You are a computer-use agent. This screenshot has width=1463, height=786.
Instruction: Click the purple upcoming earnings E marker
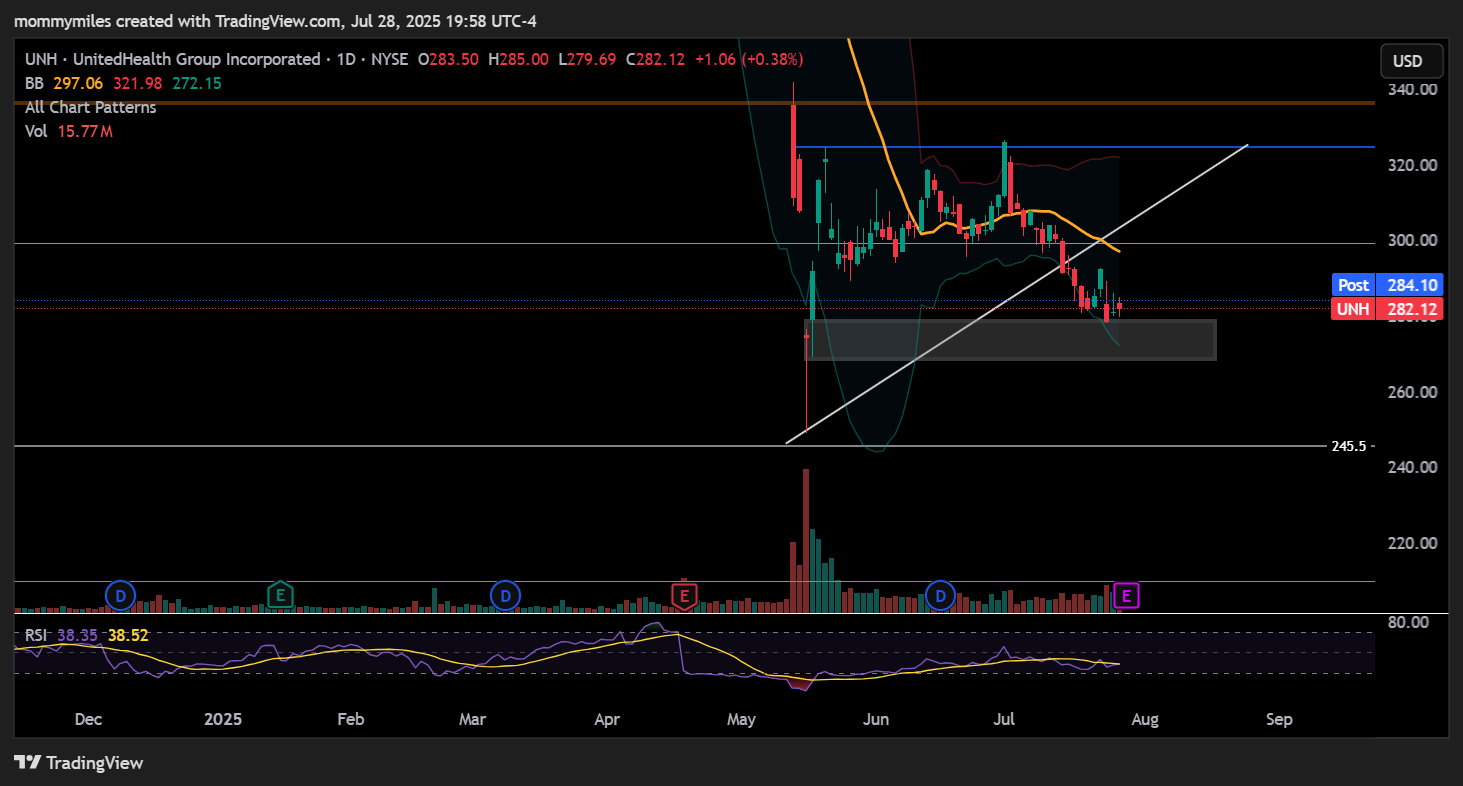point(1127,596)
